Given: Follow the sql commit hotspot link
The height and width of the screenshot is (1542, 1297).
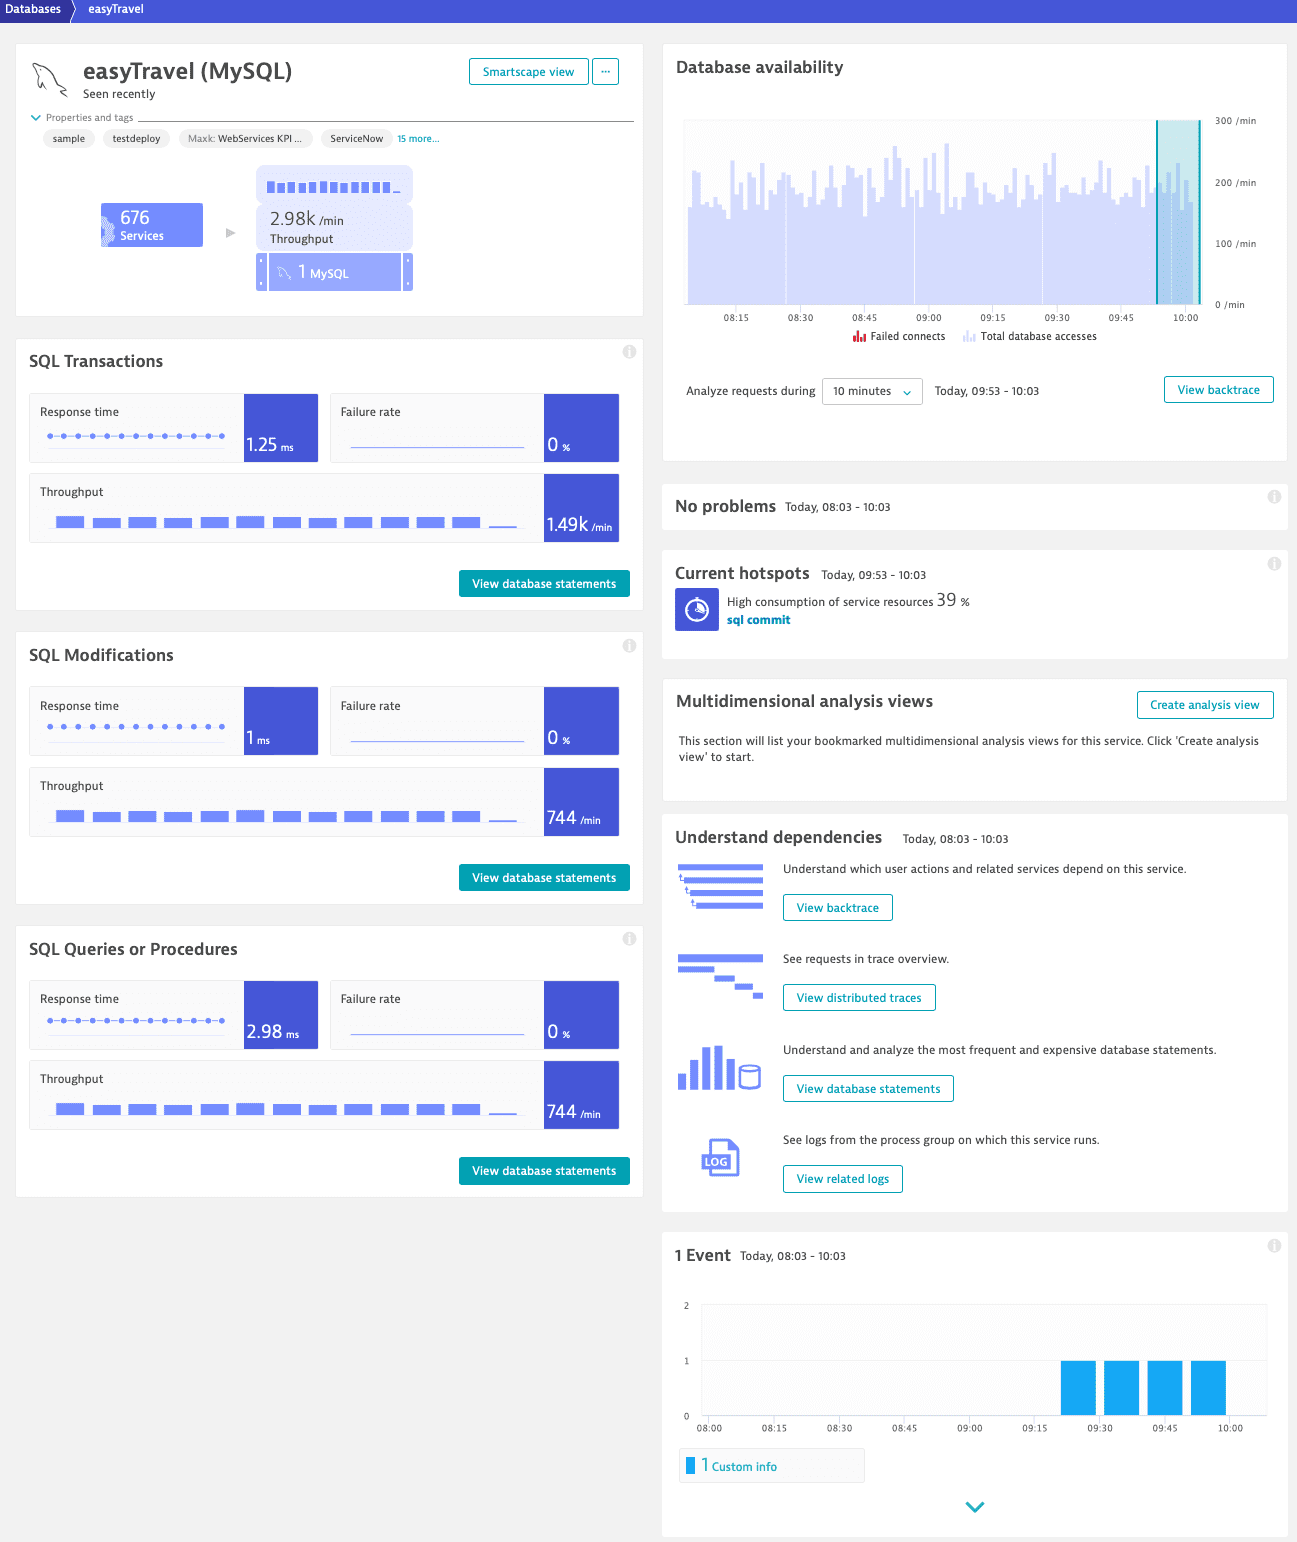Looking at the screenshot, I should click(758, 620).
